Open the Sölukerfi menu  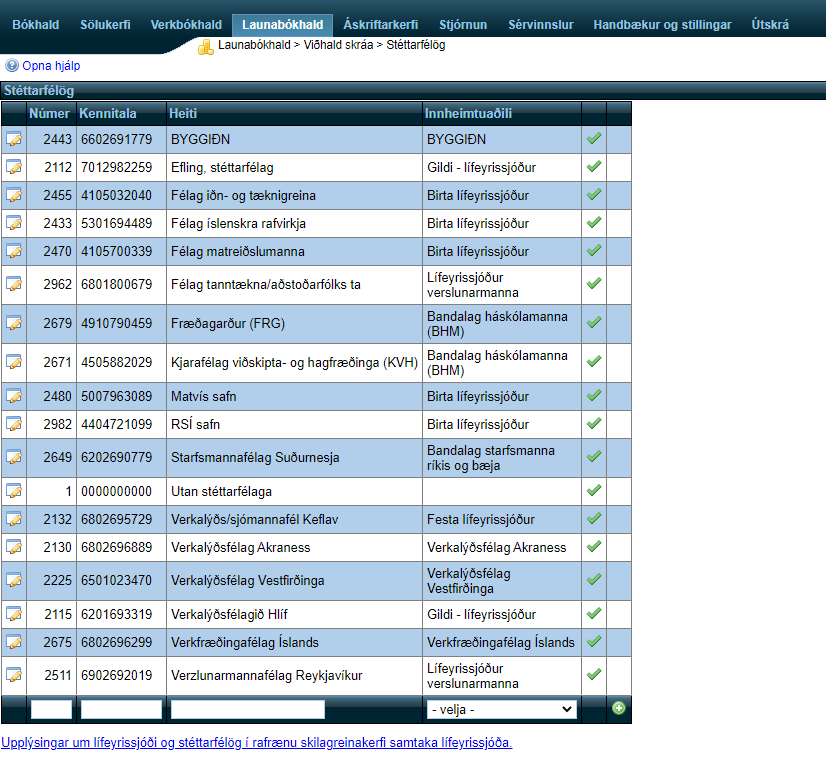pyautogui.click(x=105, y=24)
